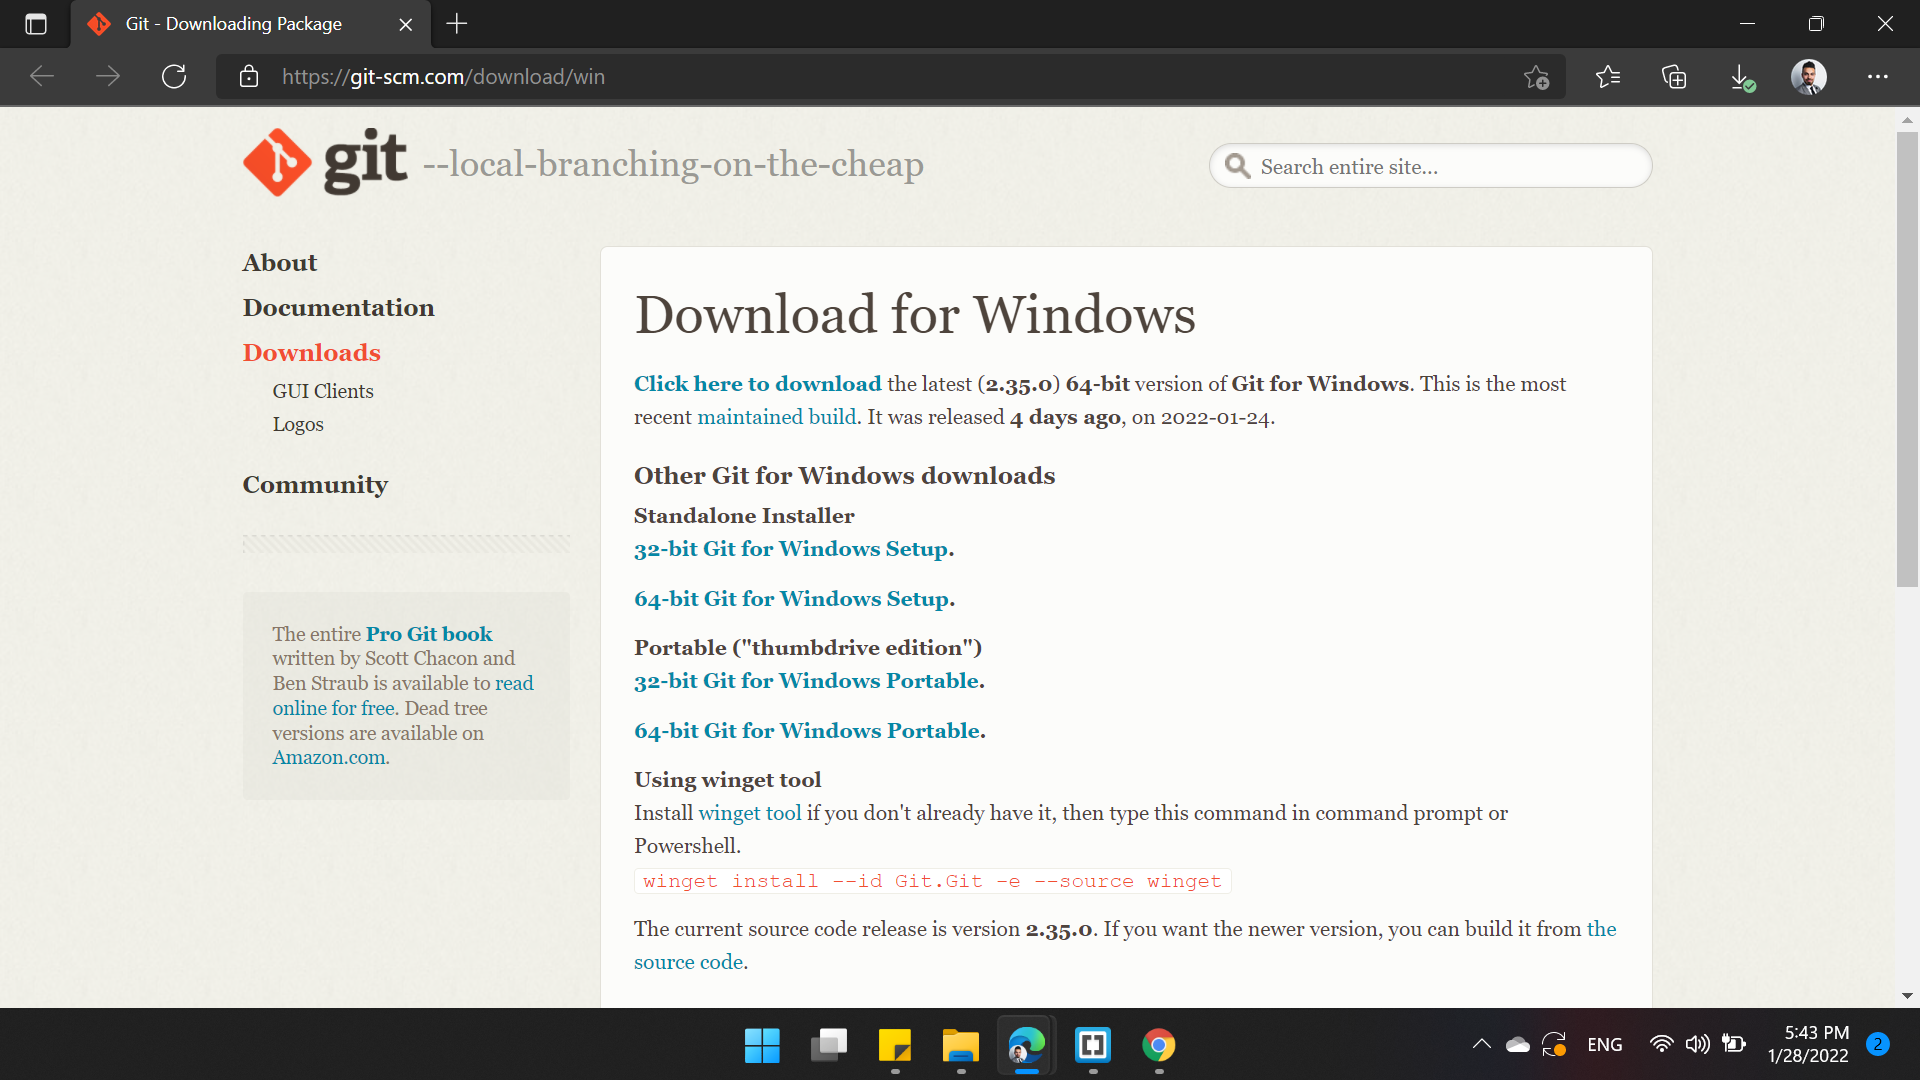This screenshot has height=1080, width=1920.
Task: Open the Documentation section
Action: coord(338,307)
